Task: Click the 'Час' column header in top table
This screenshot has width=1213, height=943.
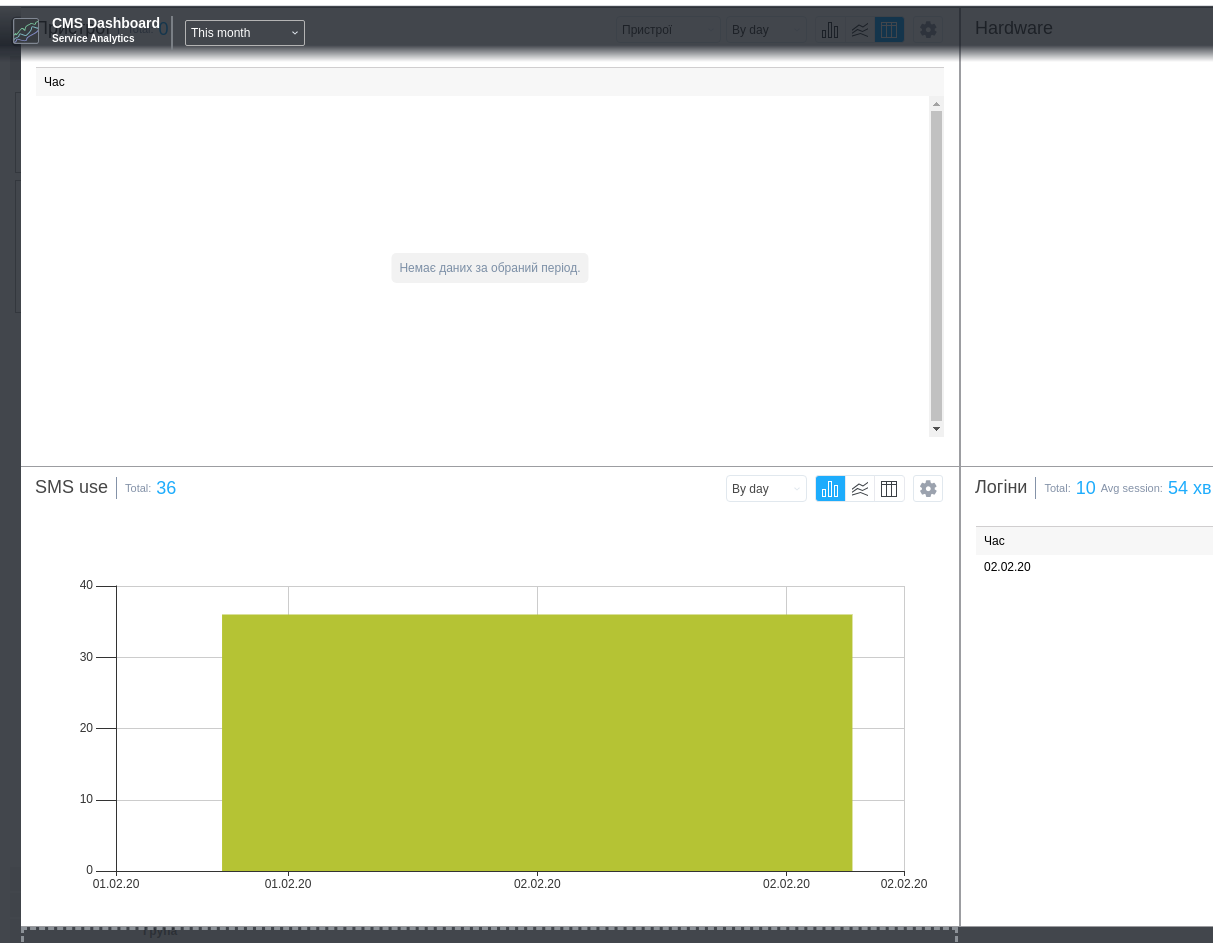Action: pyautogui.click(x=55, y=82)
